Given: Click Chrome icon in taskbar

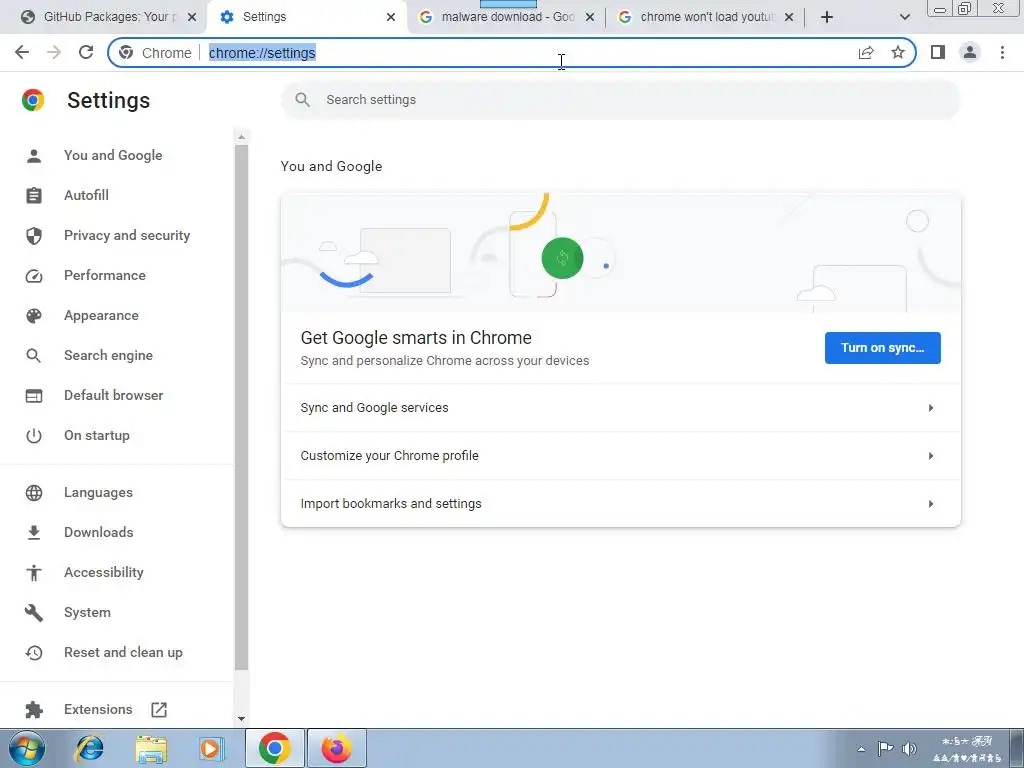Looking at the screenshot, I should (x=274, y=748).
